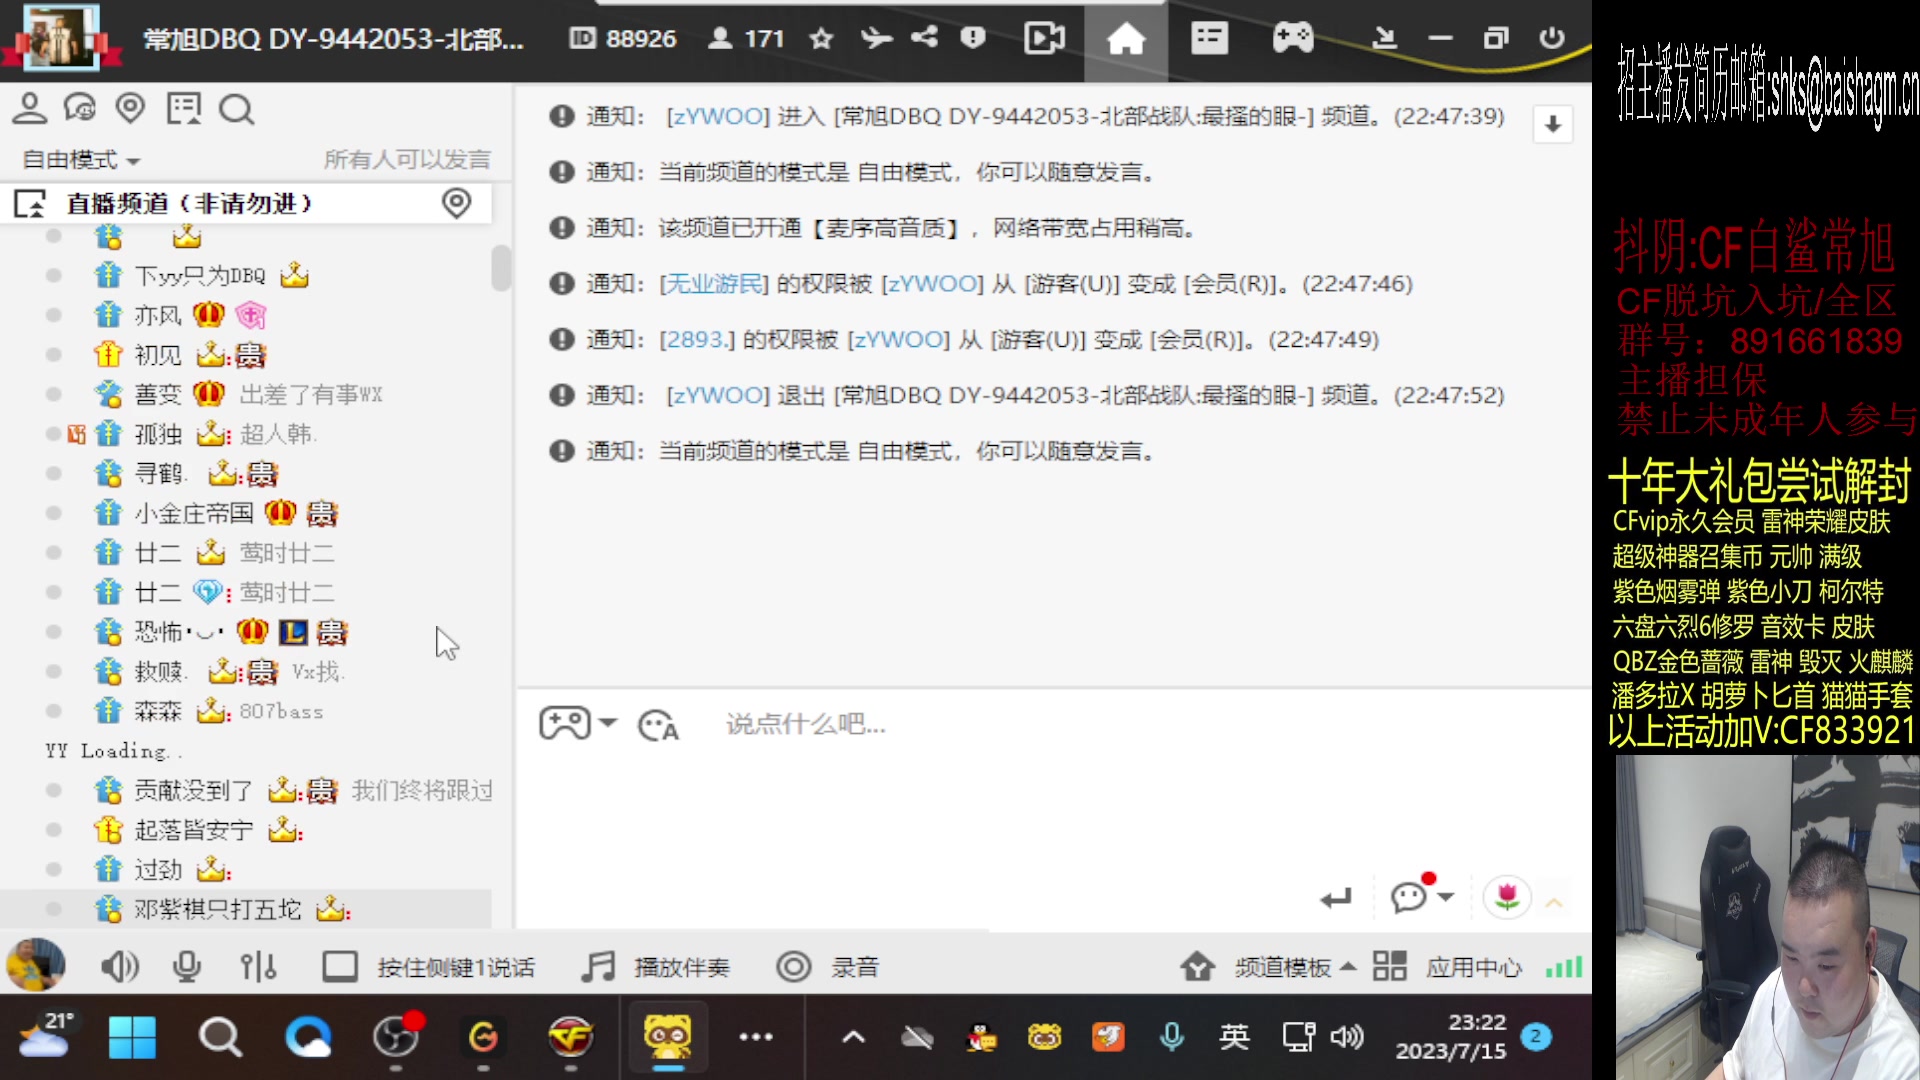
Task: Collapse the 频道模板 panel arrow
Action: pyautogui.click(x=1349, y=966)
